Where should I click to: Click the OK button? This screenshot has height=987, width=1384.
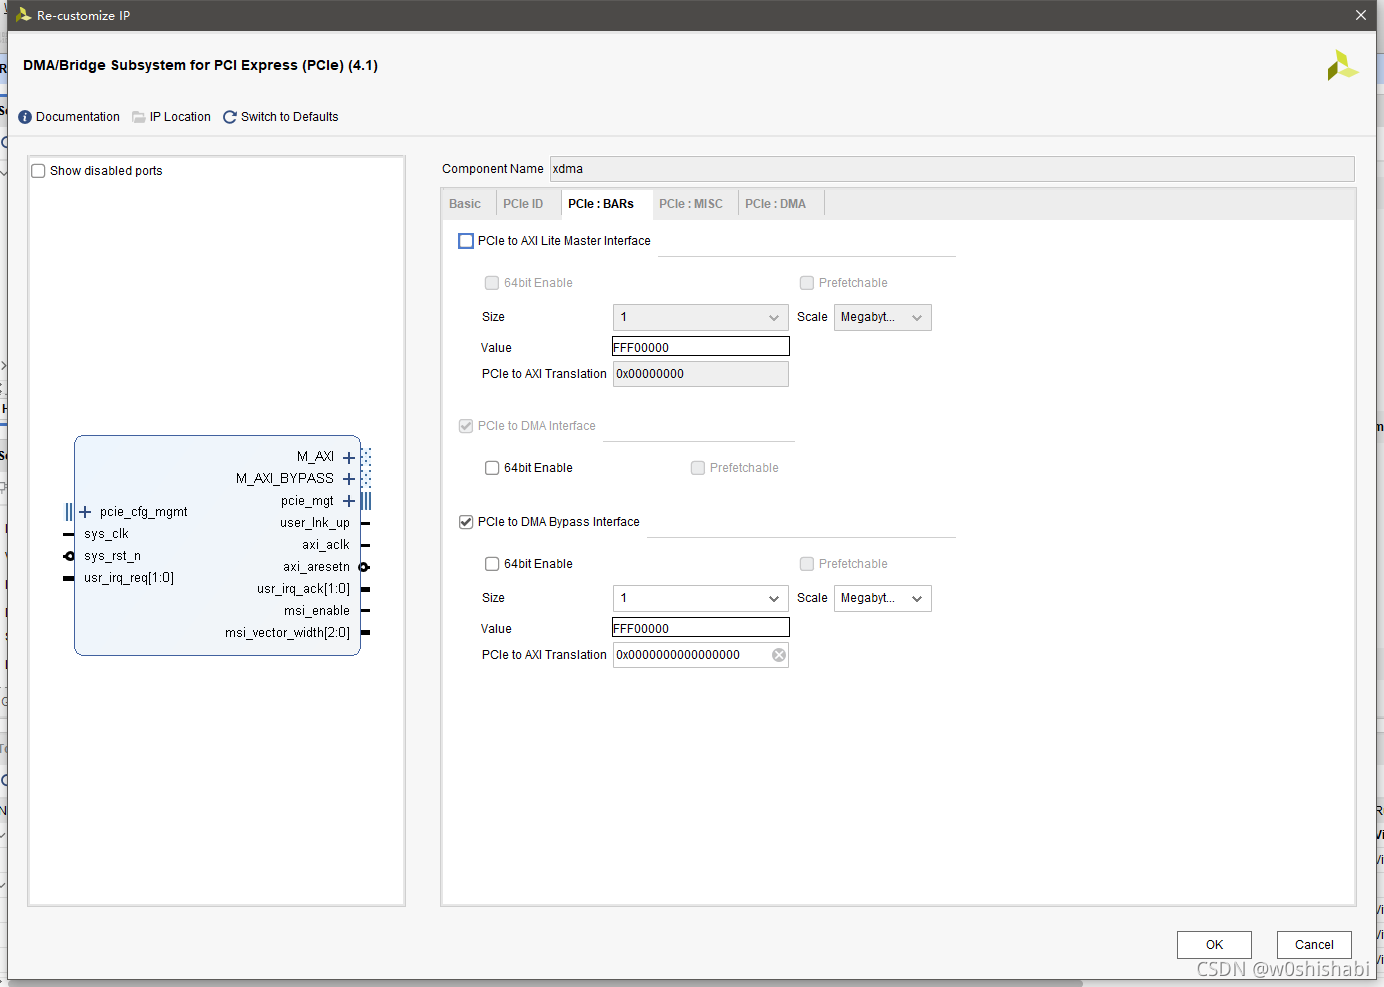(1214, 945)
